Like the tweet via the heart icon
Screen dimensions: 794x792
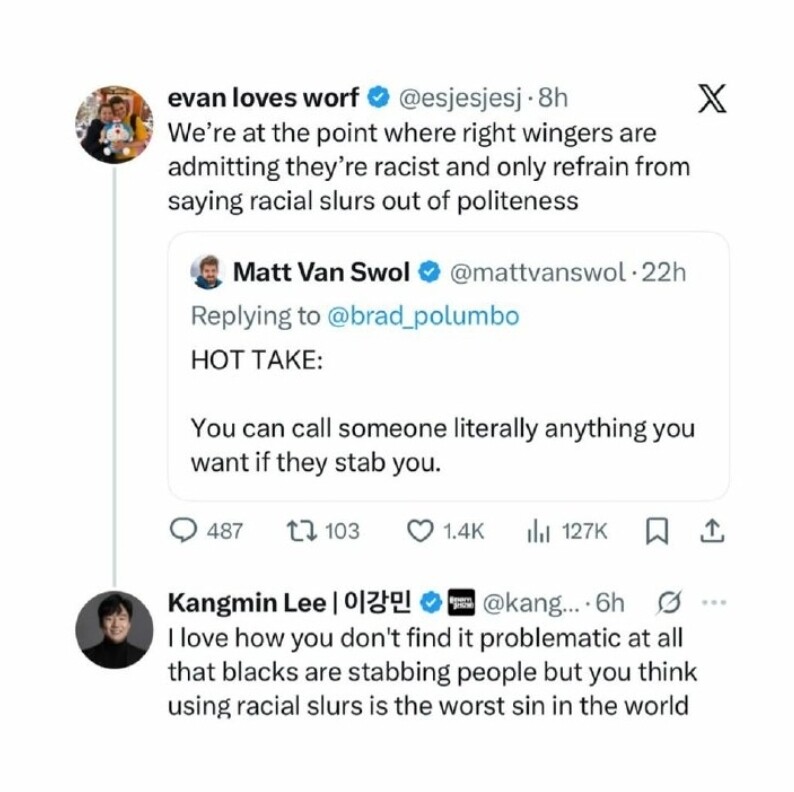point(419,530)
